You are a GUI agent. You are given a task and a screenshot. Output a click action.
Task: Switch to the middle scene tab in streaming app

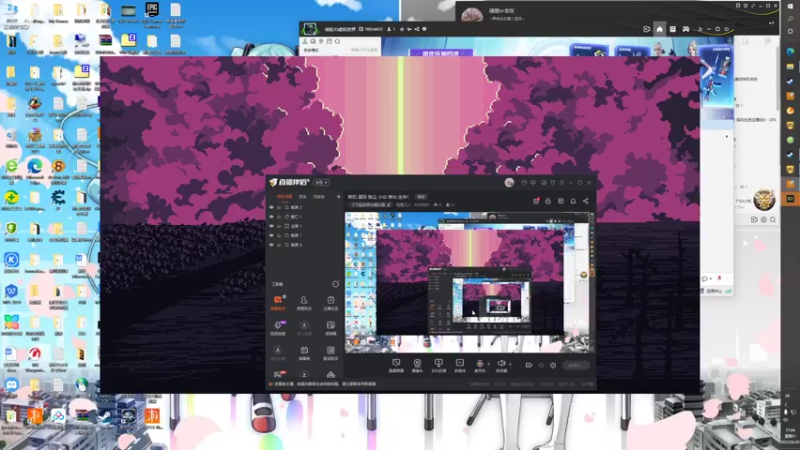point(303,196)
